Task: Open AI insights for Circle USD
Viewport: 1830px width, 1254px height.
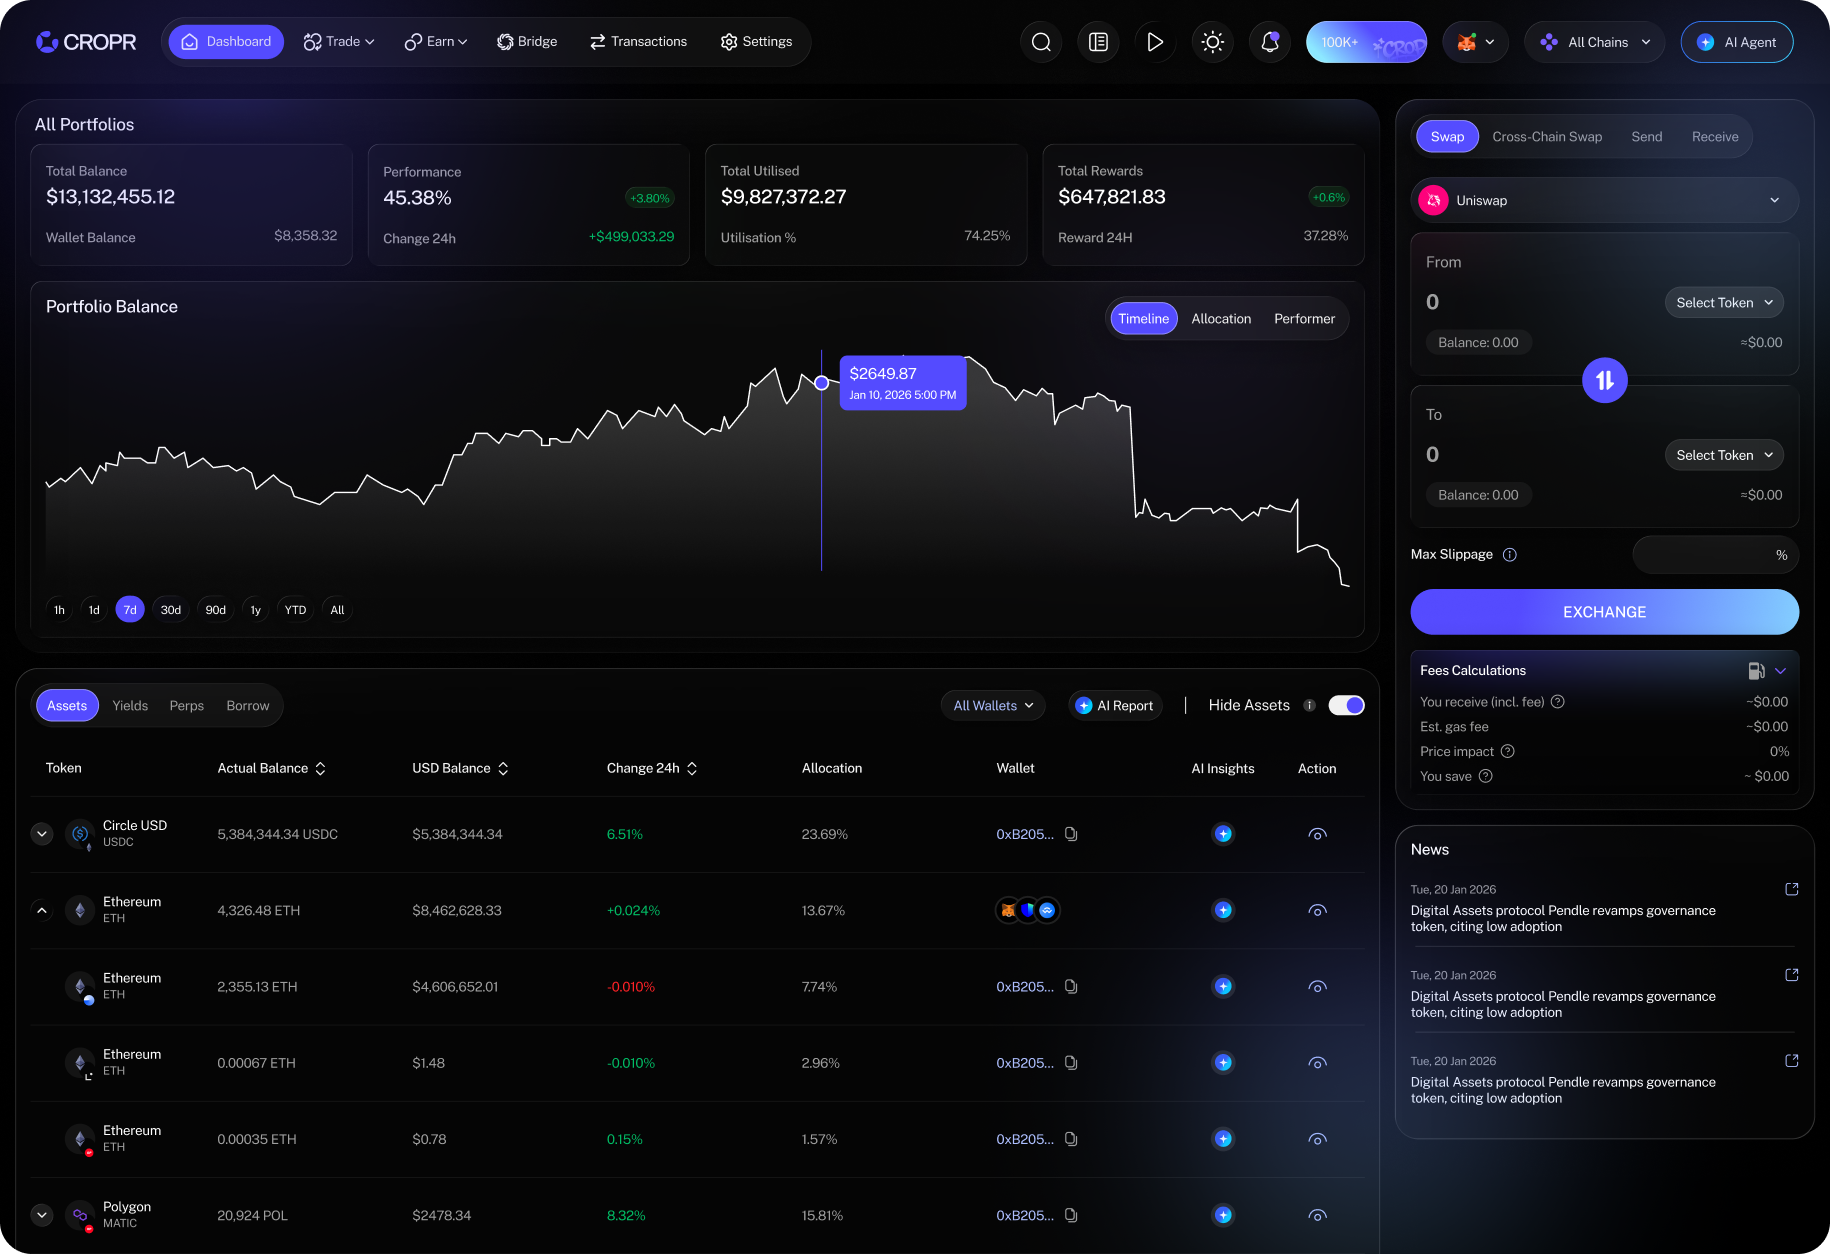Action: tap(1223, 834)
